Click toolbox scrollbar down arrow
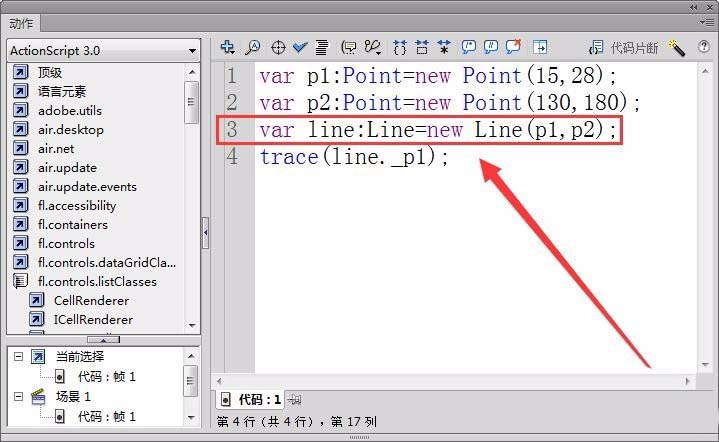This screenshot has height=442, width=719. coord(192,326)
